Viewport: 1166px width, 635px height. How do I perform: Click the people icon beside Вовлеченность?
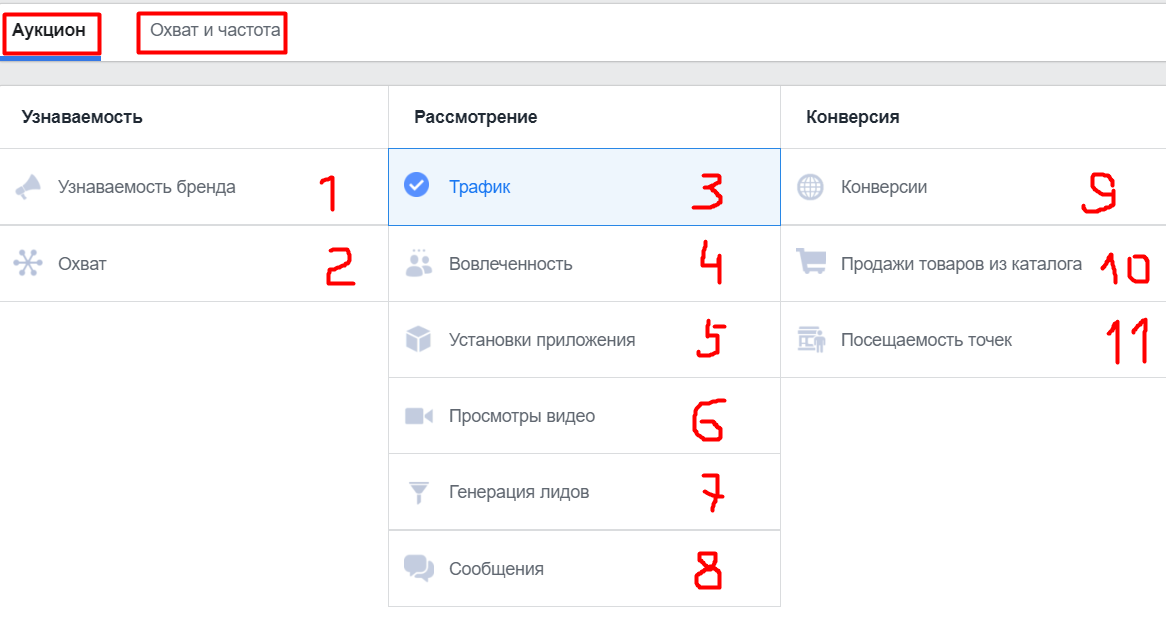(x=418, y=264)
